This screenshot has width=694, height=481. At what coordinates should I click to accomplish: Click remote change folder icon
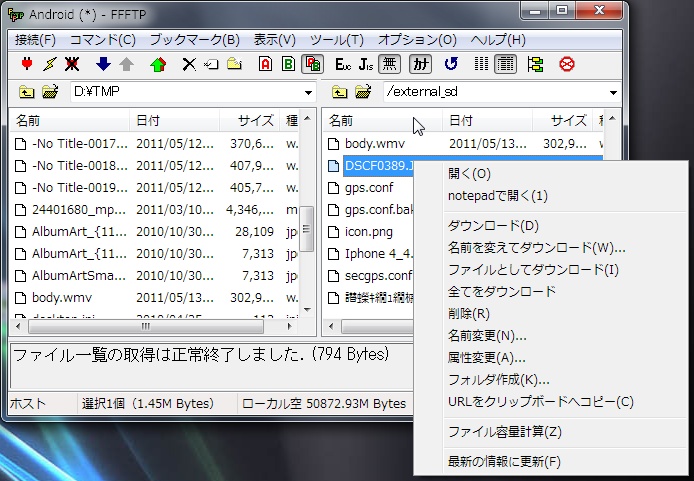tap(363, 92)
